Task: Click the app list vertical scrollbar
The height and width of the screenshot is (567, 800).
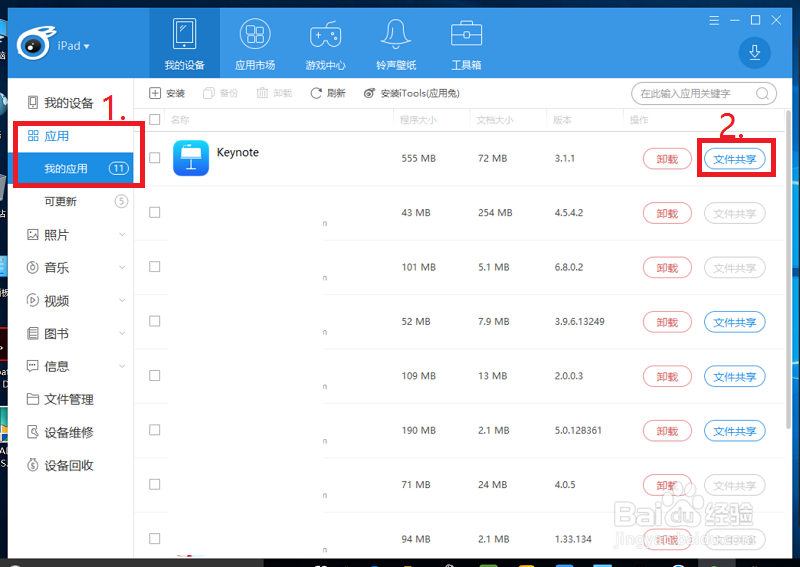Action: pos(789,268)
